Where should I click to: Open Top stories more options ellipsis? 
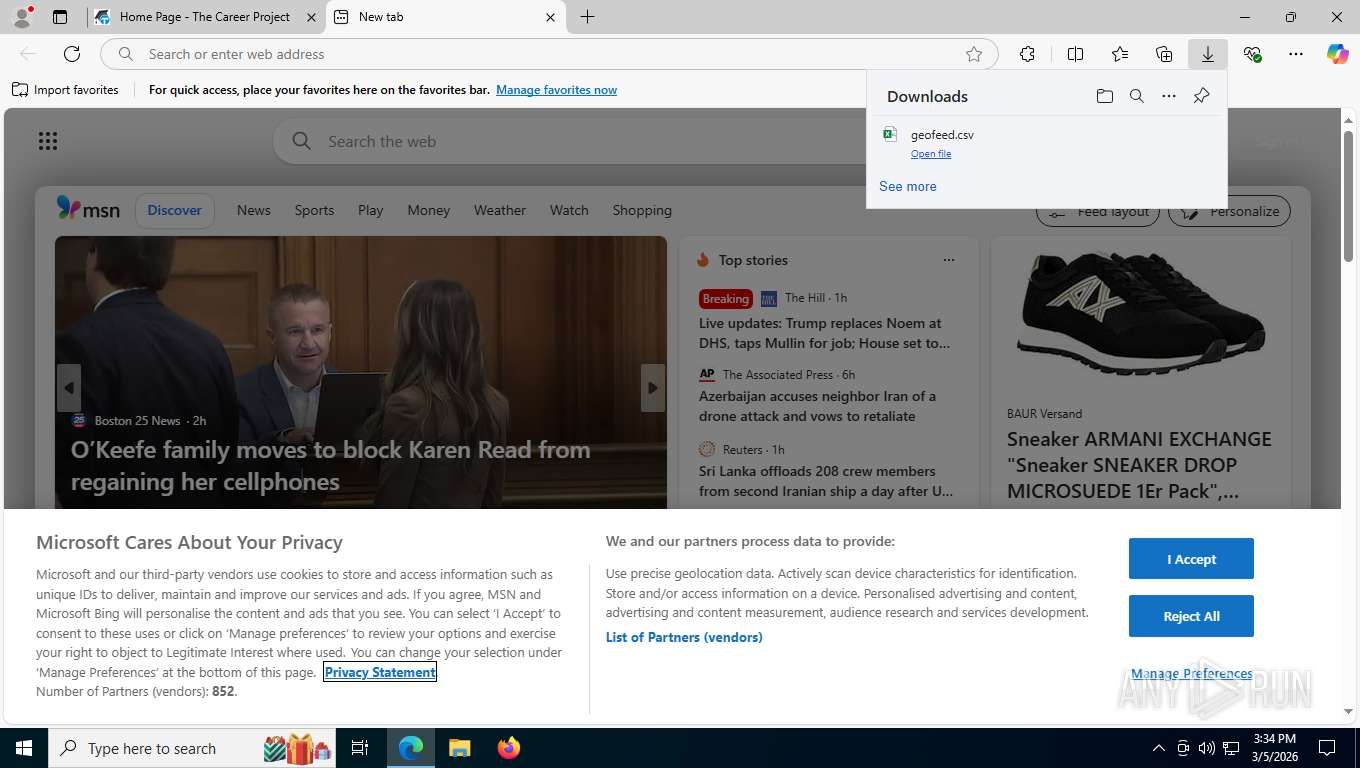[949, 260]
